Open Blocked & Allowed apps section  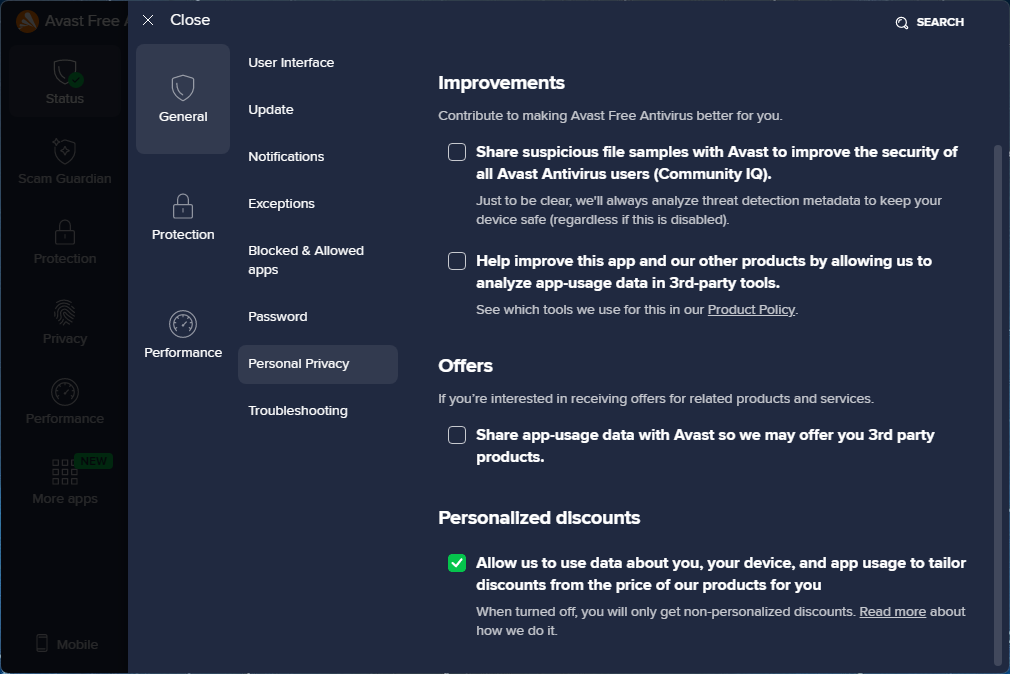pyautogui.click(x=306, y=260)
